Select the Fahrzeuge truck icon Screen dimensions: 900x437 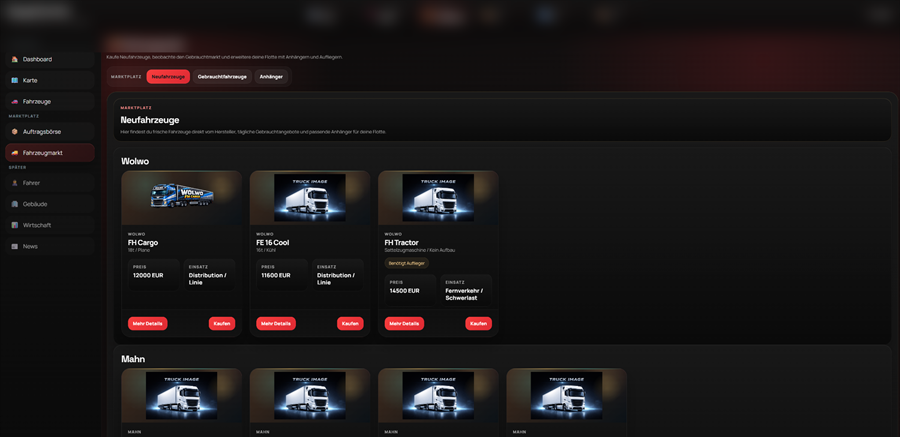14,102
